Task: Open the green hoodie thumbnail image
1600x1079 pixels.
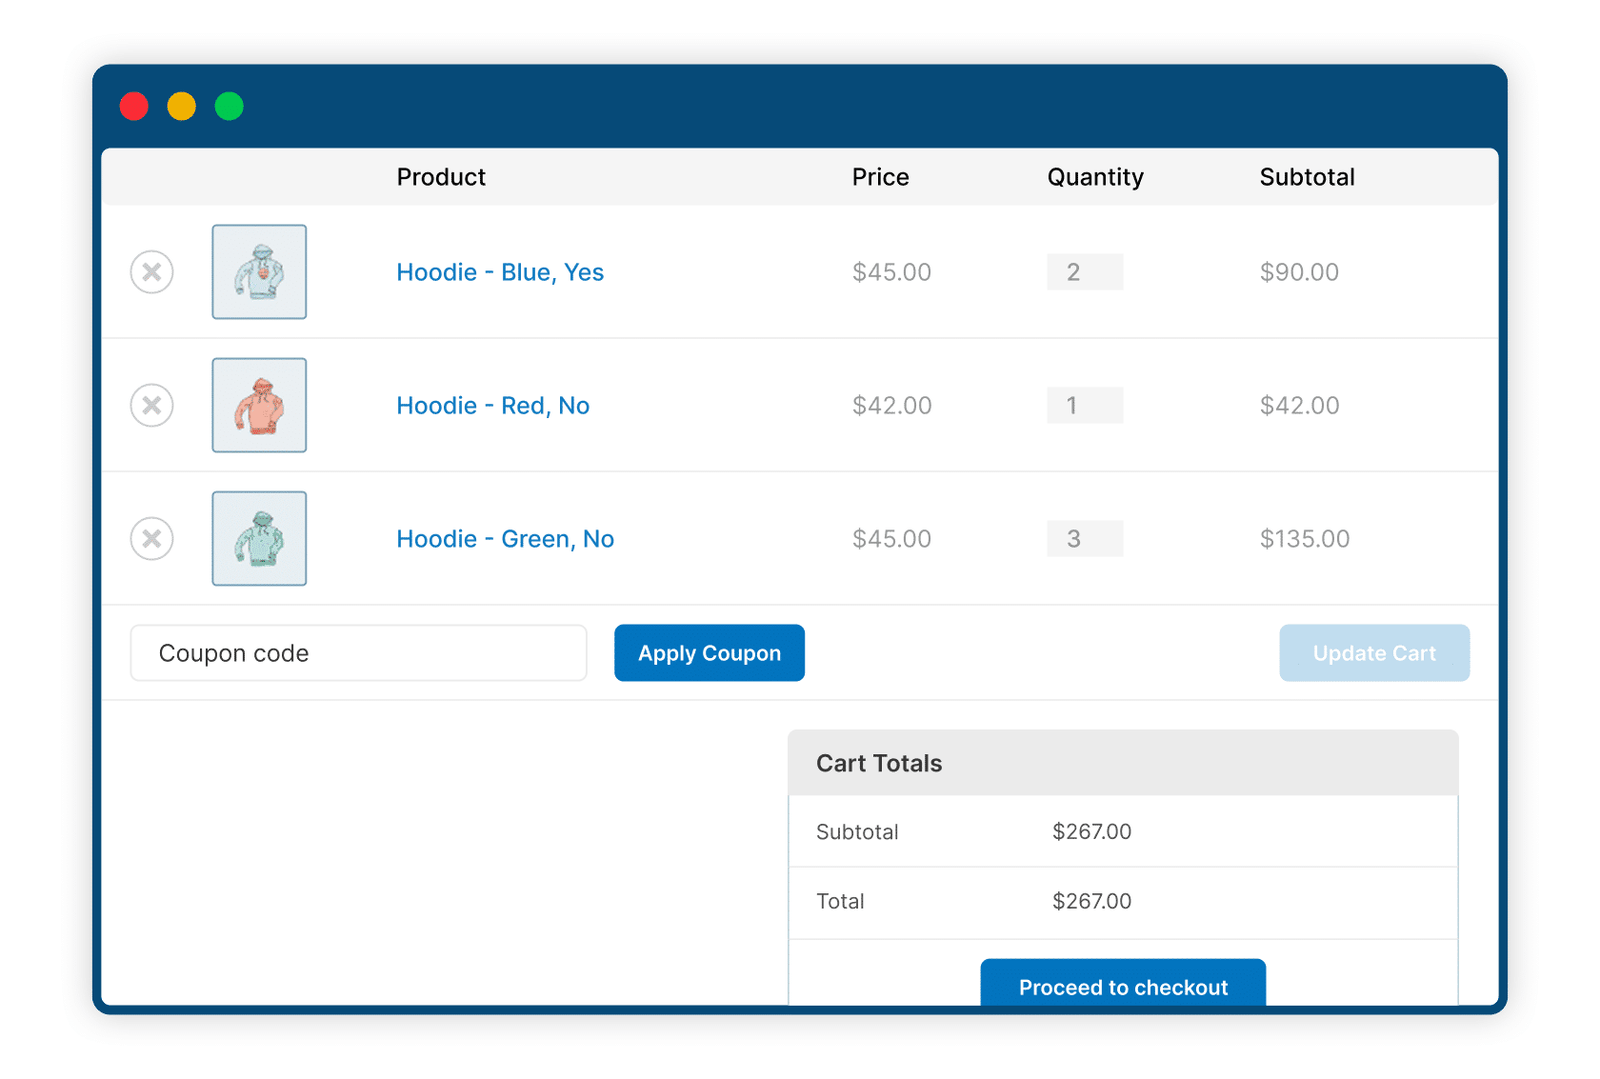Action: coord(259,539)
